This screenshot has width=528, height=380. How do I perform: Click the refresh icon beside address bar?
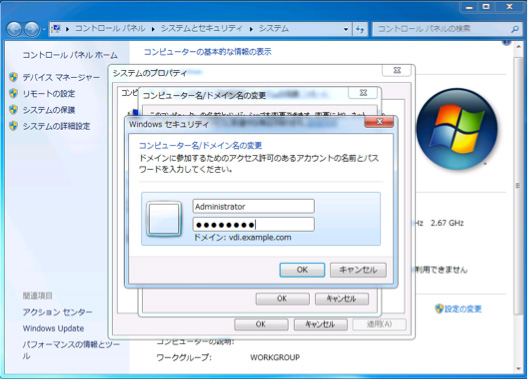pyautogui.click(x=360, y=29)
